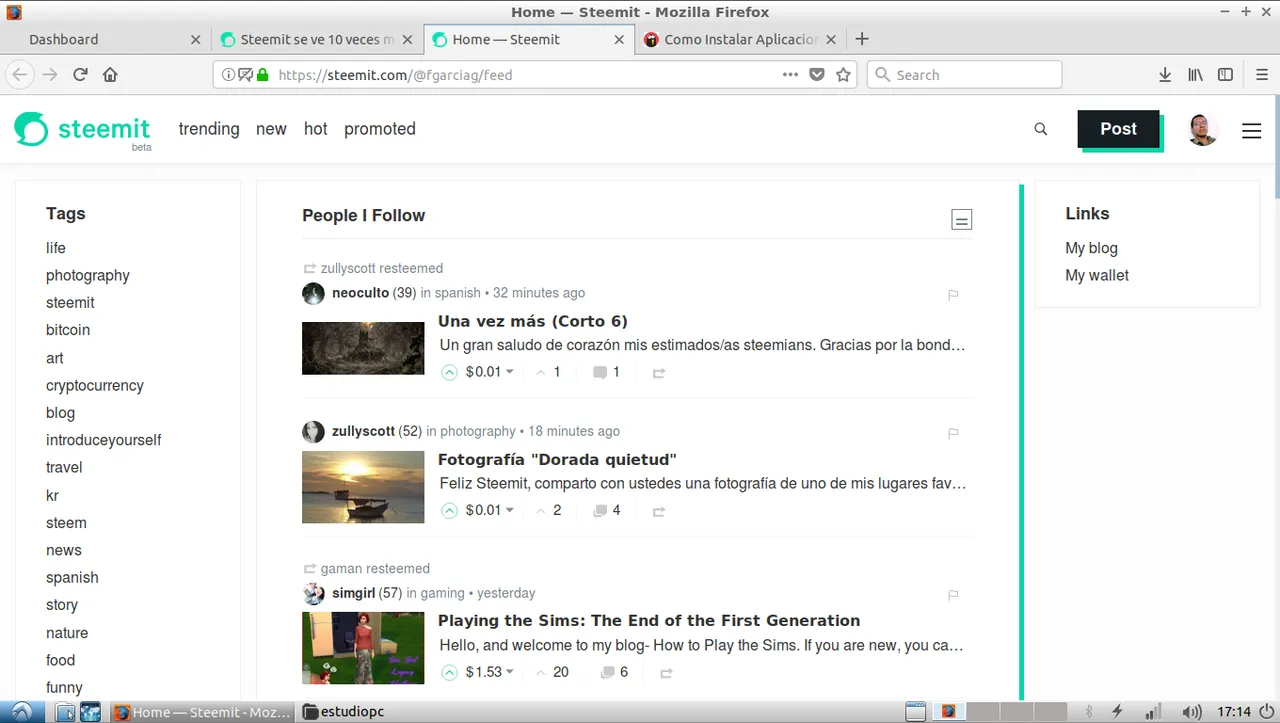
Task: Show votes list for the neoculto post
Action: (x=548, y=372)
